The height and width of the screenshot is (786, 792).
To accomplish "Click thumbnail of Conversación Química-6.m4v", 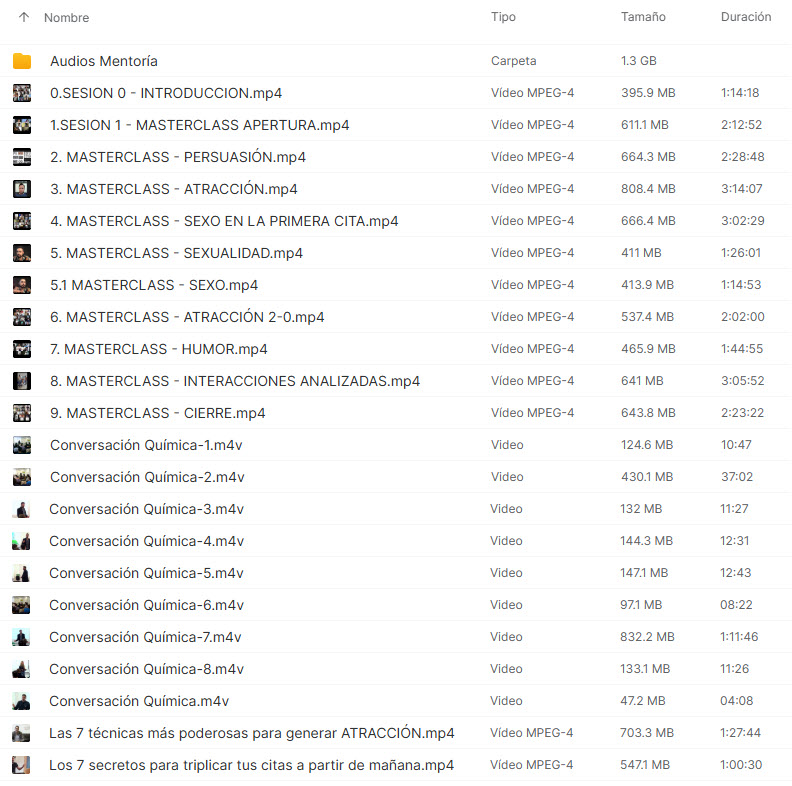I will pos(21,605).
